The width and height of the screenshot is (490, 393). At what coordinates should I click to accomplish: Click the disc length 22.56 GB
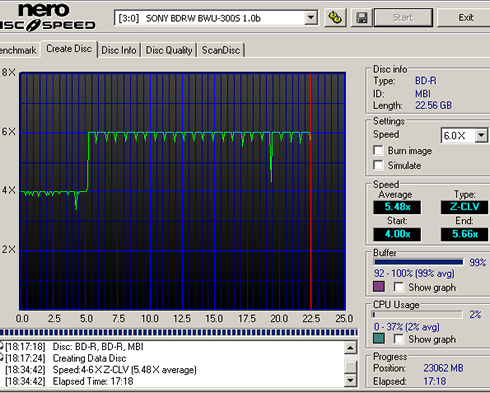pos(433,106)
